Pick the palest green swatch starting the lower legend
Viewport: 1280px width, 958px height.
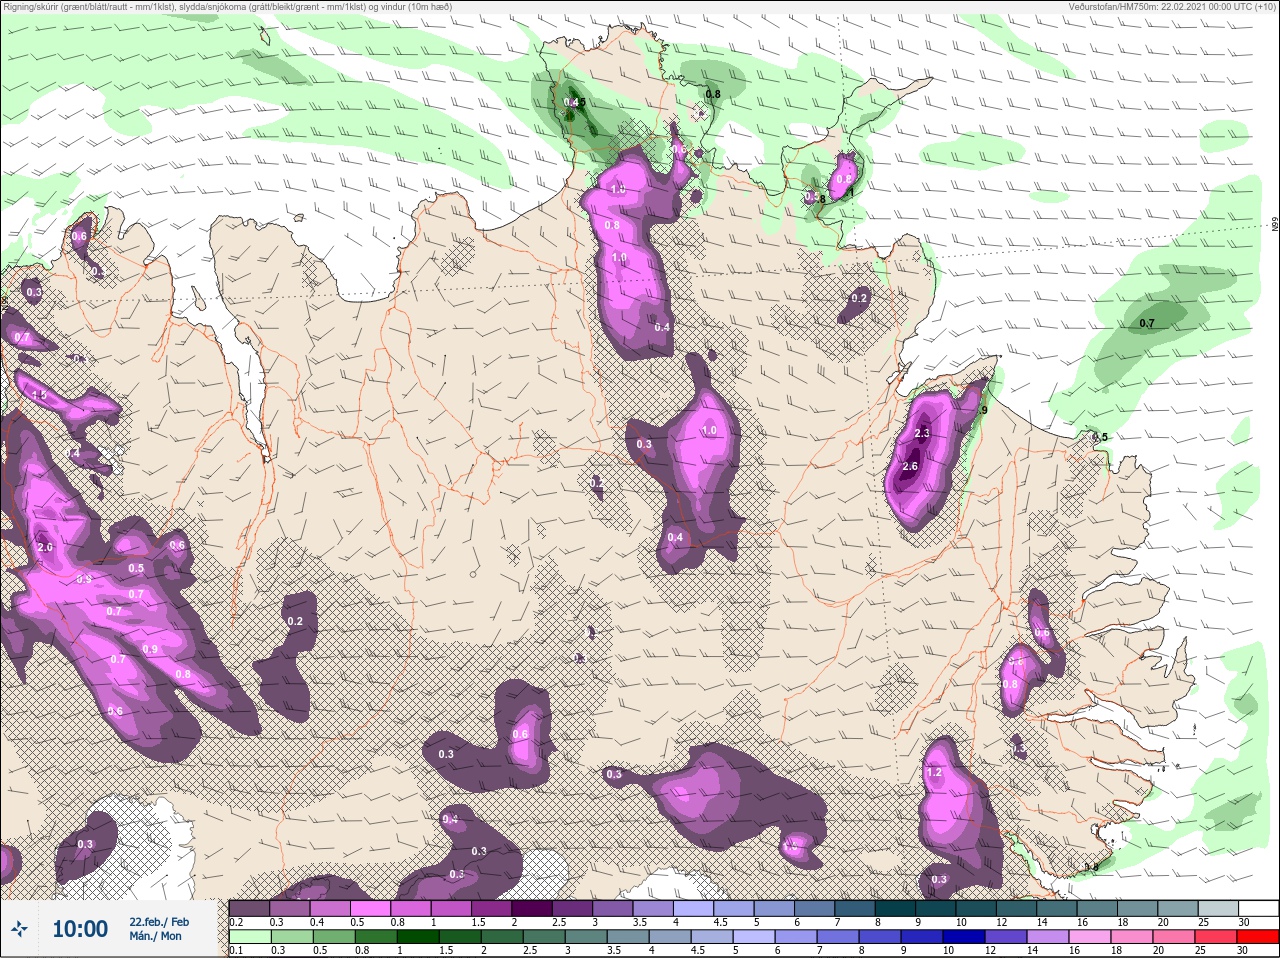point(249,936)
